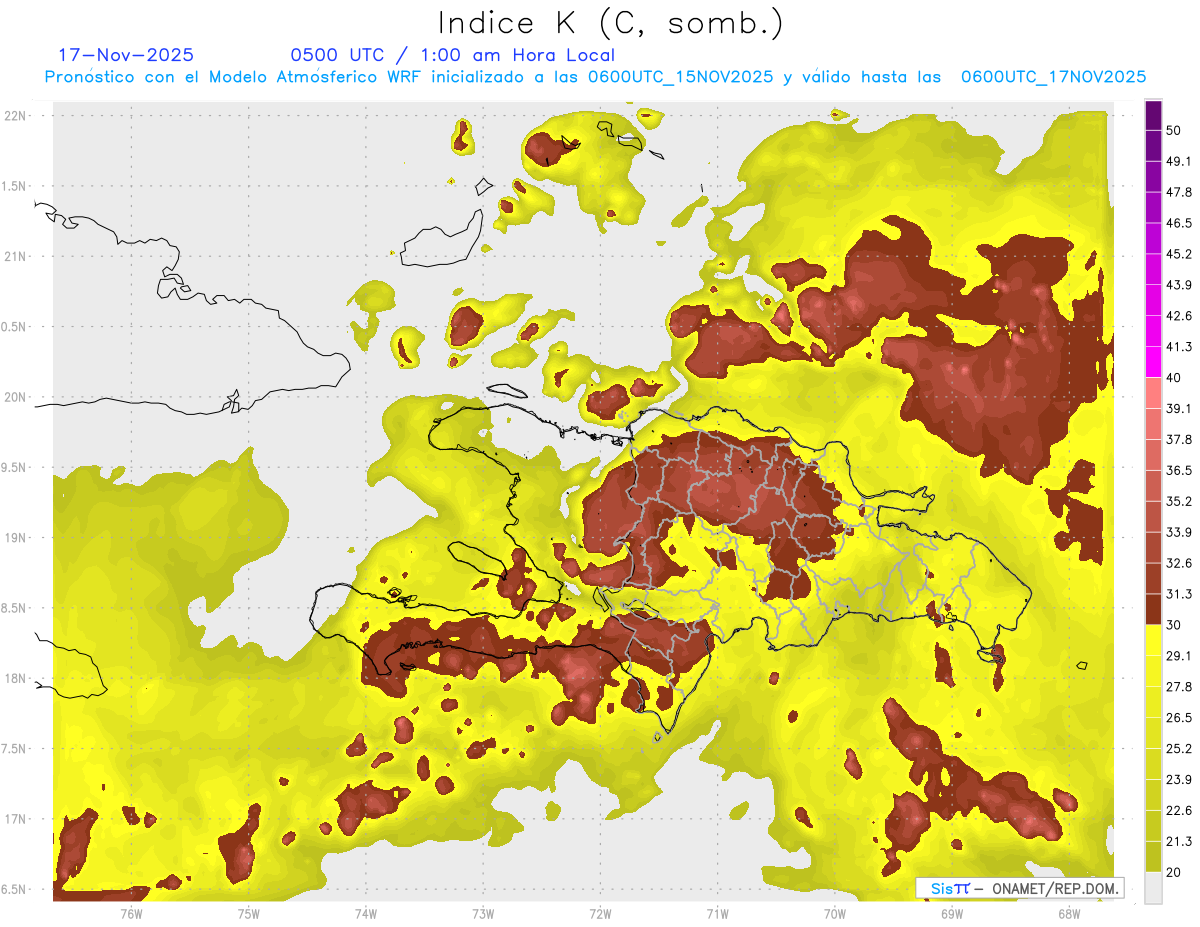Click the "76W" longitude axis label
1200x927 pixels.
131,913
